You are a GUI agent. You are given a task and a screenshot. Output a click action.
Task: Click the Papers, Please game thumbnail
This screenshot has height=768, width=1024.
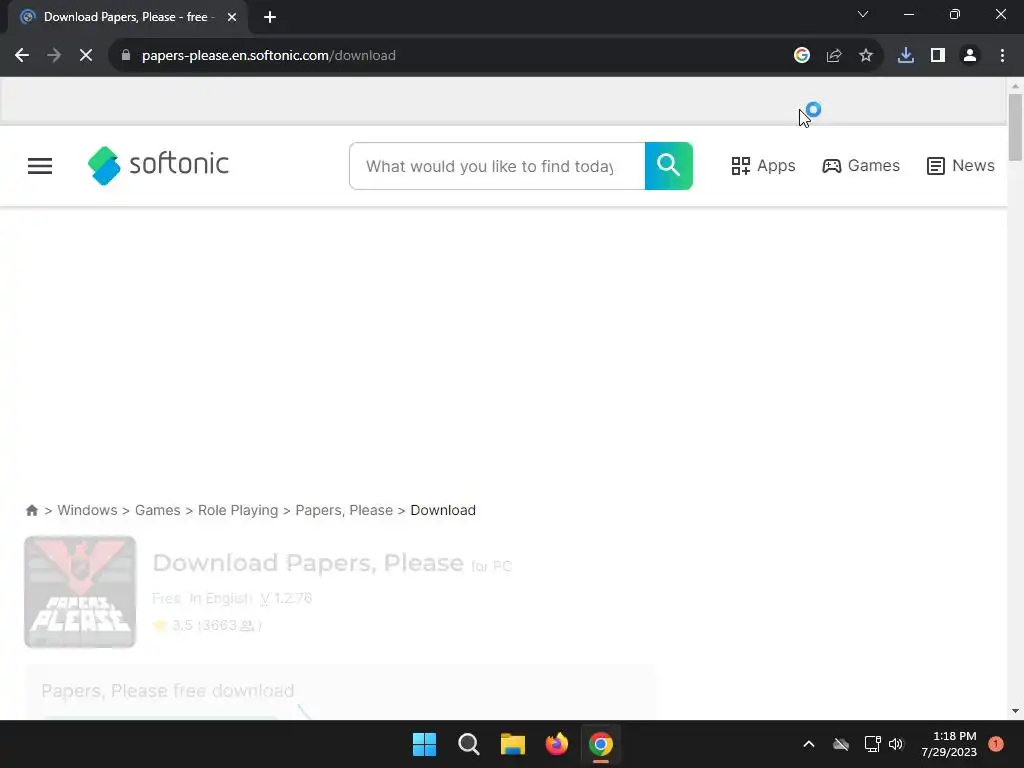pyautogui.click(x=80, y=592)
